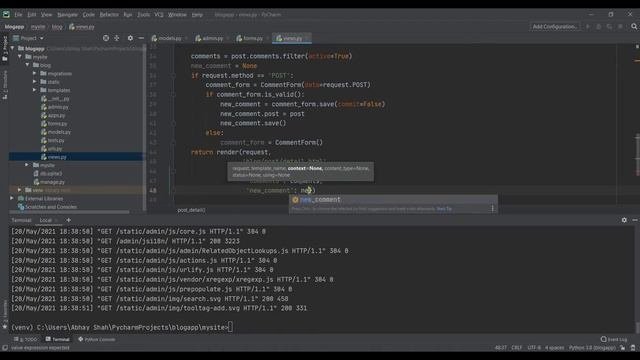Collapse the blog folder in tree
The image size is (640, 360).
click(27, 65)
